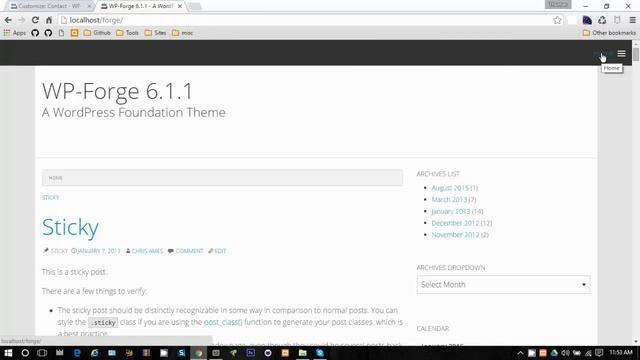Click the CALENDAR widget heading
The width and height of the screenshot is (640, 360).
coord(433,329)
